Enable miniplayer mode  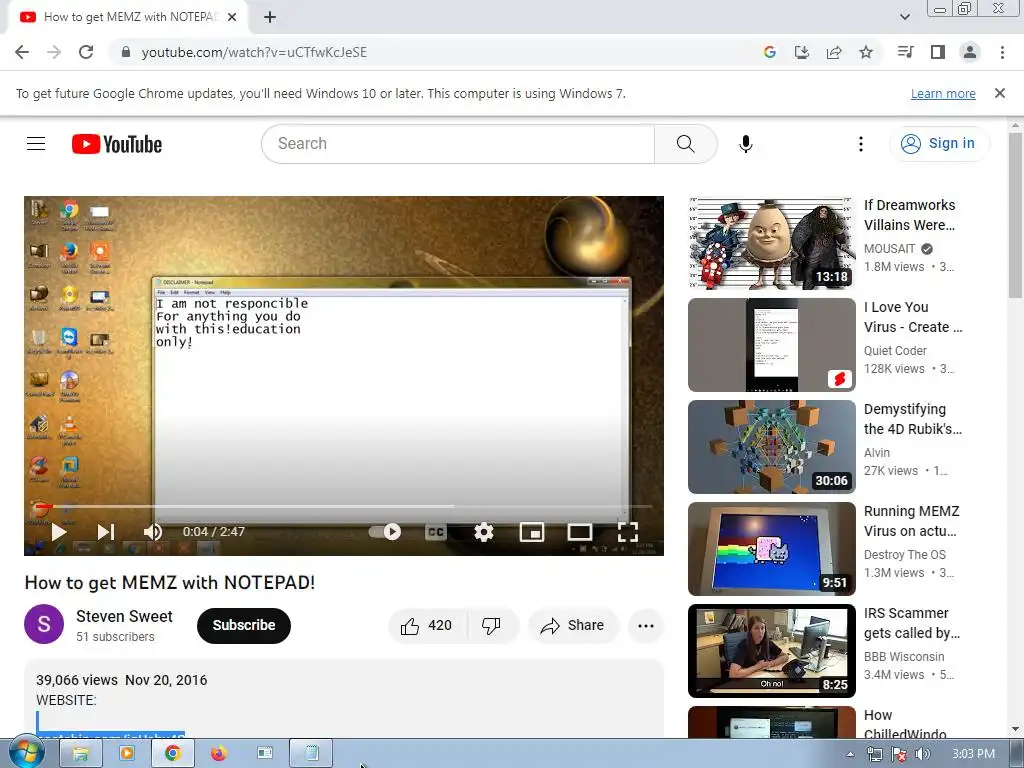pos(532,532)
